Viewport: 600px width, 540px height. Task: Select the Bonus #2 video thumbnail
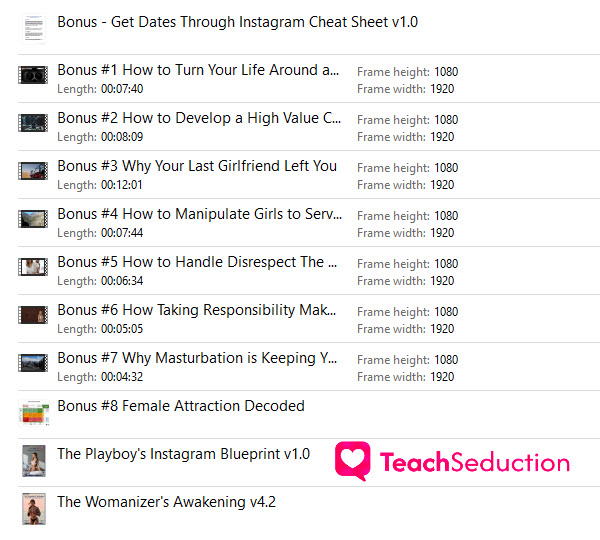33,123
